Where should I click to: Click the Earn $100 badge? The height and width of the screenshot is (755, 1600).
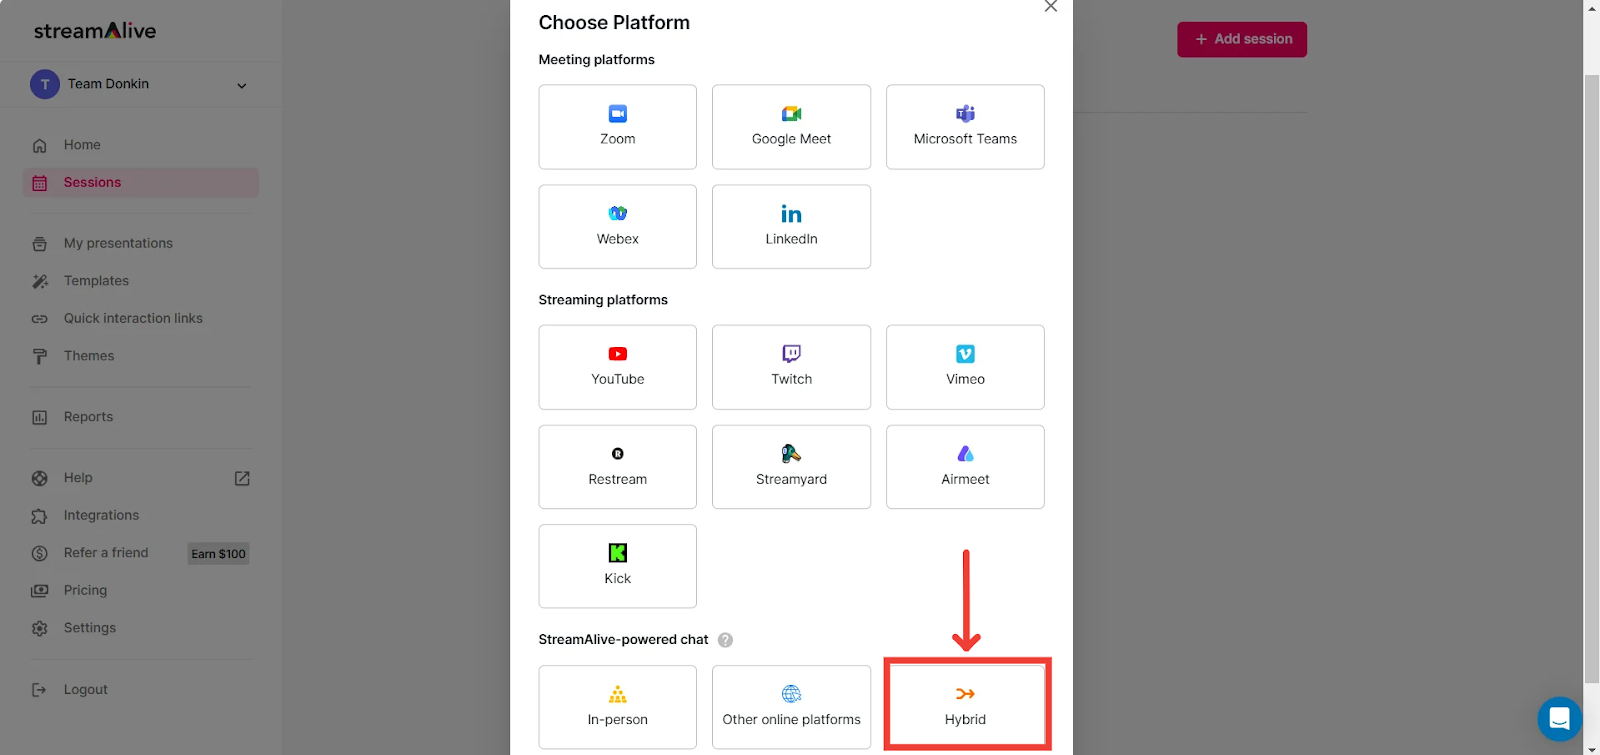pos(218,554)
